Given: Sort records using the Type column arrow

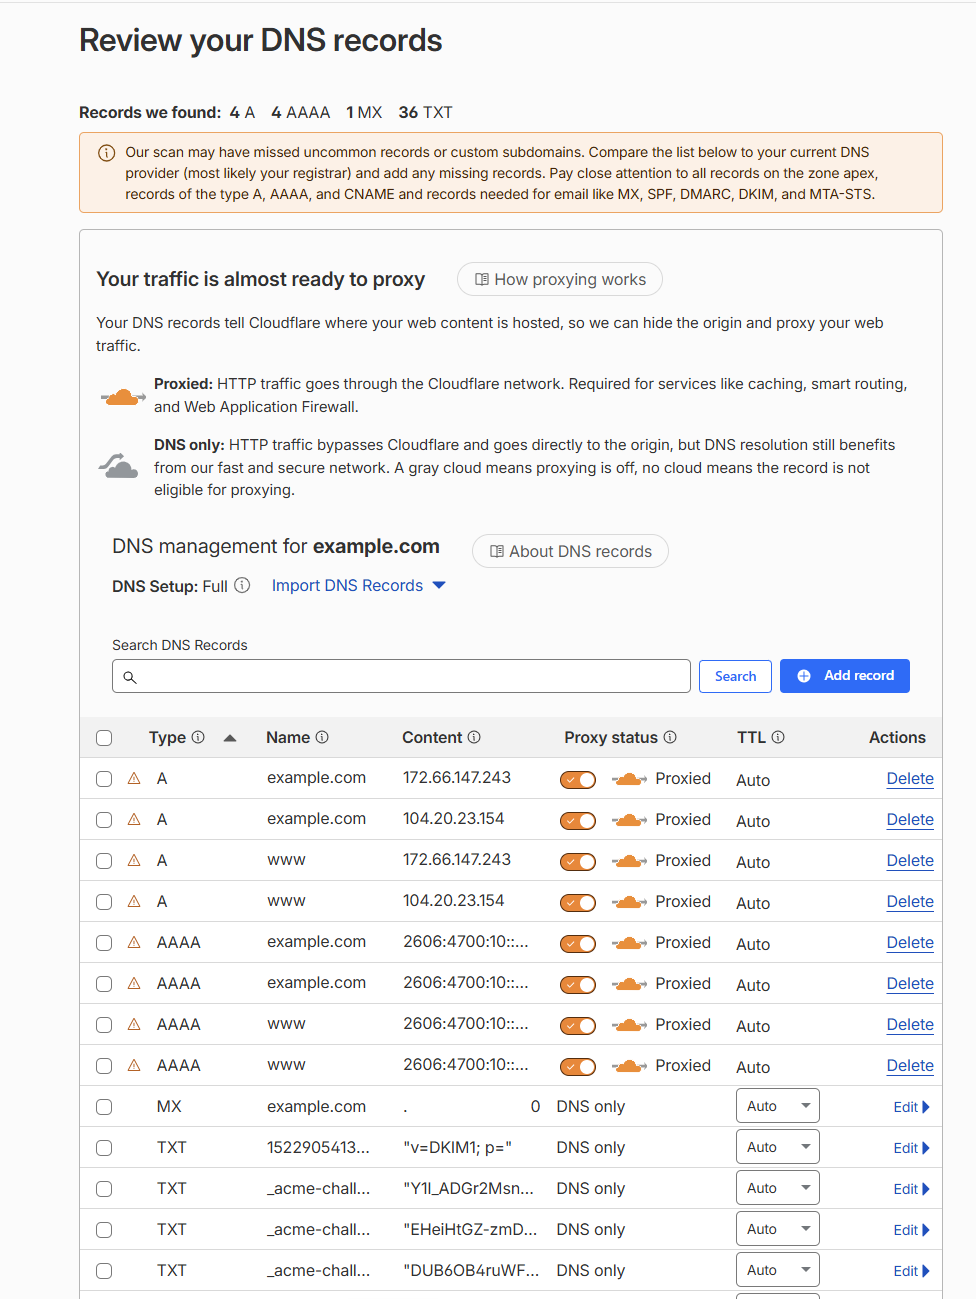Looking at the screenshot, I should click(x=230, y=738).
